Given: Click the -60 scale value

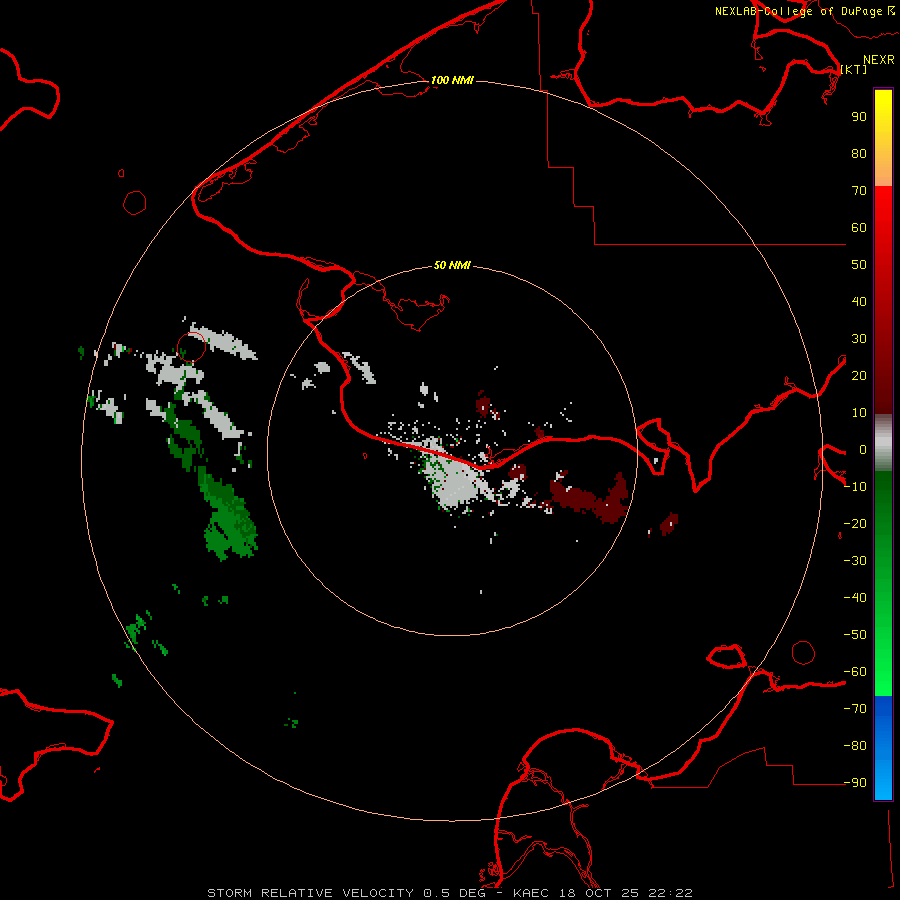Looking at the screenshot, I should (855, 672).
